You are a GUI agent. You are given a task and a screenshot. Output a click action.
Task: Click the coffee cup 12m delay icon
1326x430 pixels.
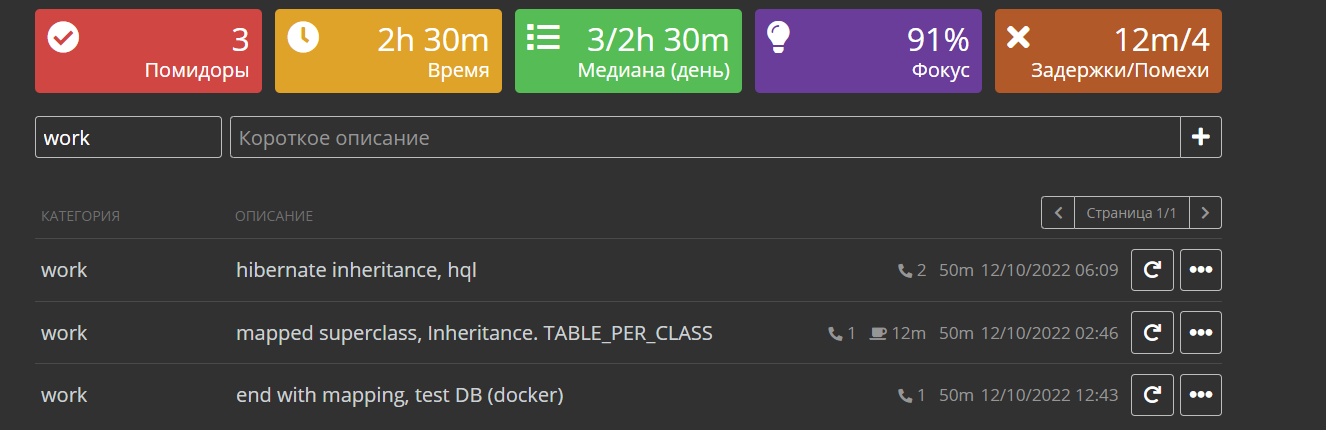(878, 334)
